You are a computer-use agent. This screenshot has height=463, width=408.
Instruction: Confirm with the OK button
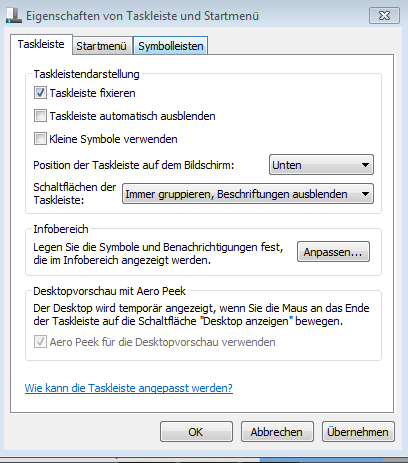(196, 432)
